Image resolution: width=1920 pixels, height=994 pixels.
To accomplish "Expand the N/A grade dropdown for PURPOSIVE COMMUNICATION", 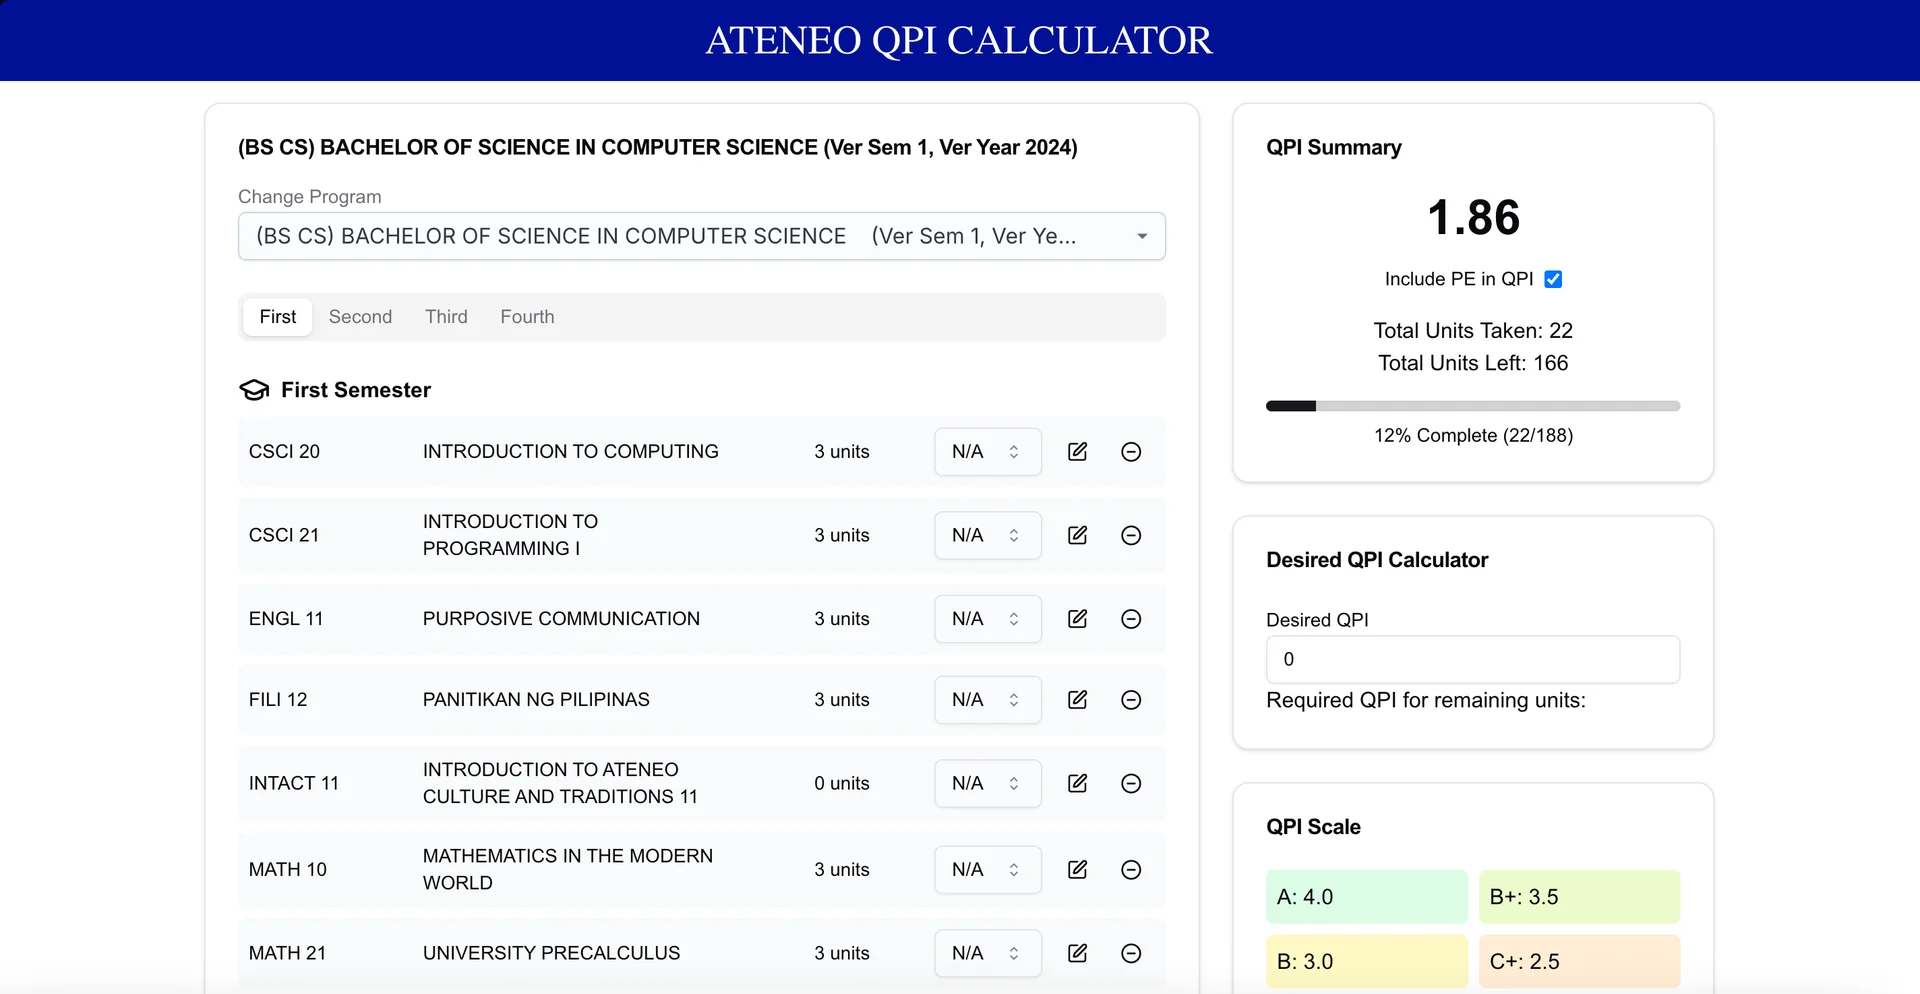I will click(987, 618).
